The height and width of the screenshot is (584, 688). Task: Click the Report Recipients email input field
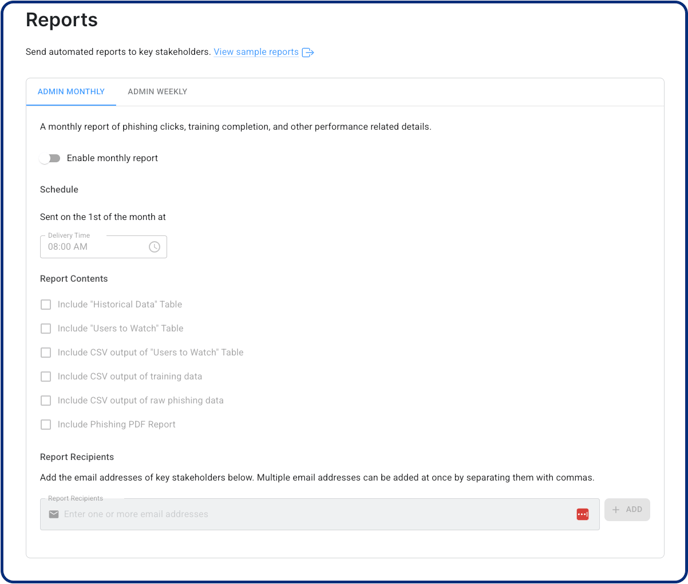(x=320, y=514)
